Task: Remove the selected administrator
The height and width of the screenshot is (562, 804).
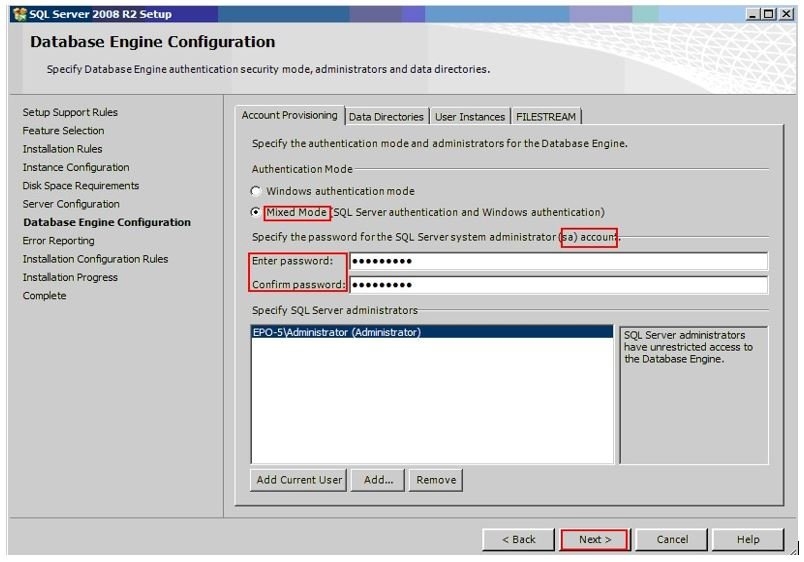Action: 436,480
